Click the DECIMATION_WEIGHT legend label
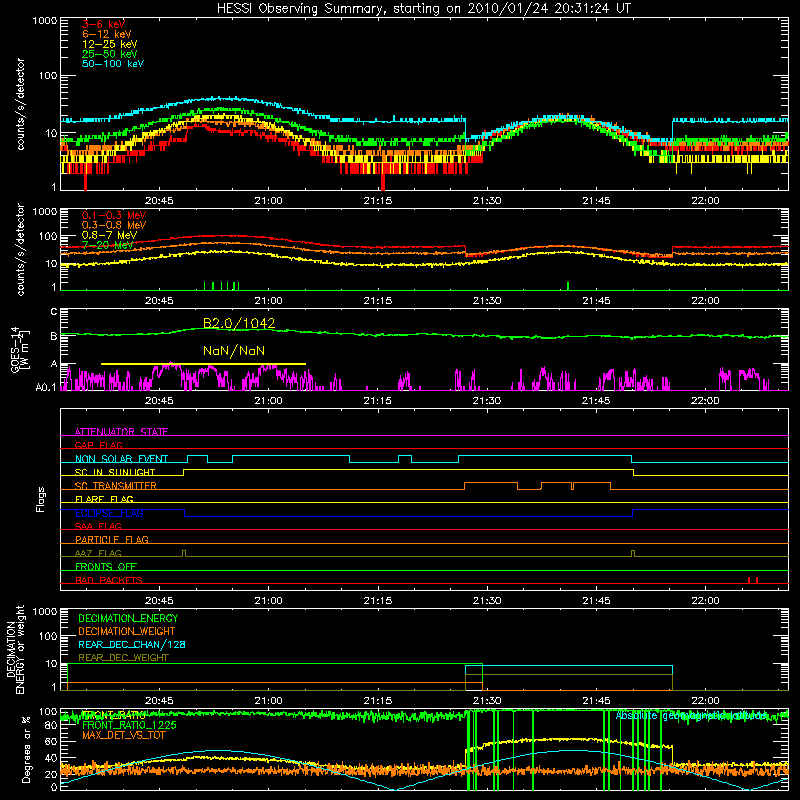800x800 pixels. [x=127, y=631]
